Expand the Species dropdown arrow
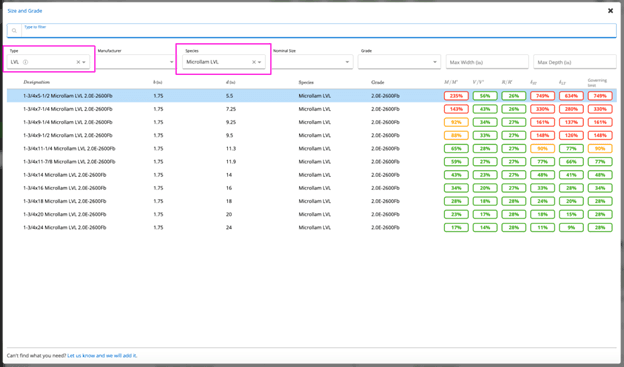 click(x=259, y=62)
